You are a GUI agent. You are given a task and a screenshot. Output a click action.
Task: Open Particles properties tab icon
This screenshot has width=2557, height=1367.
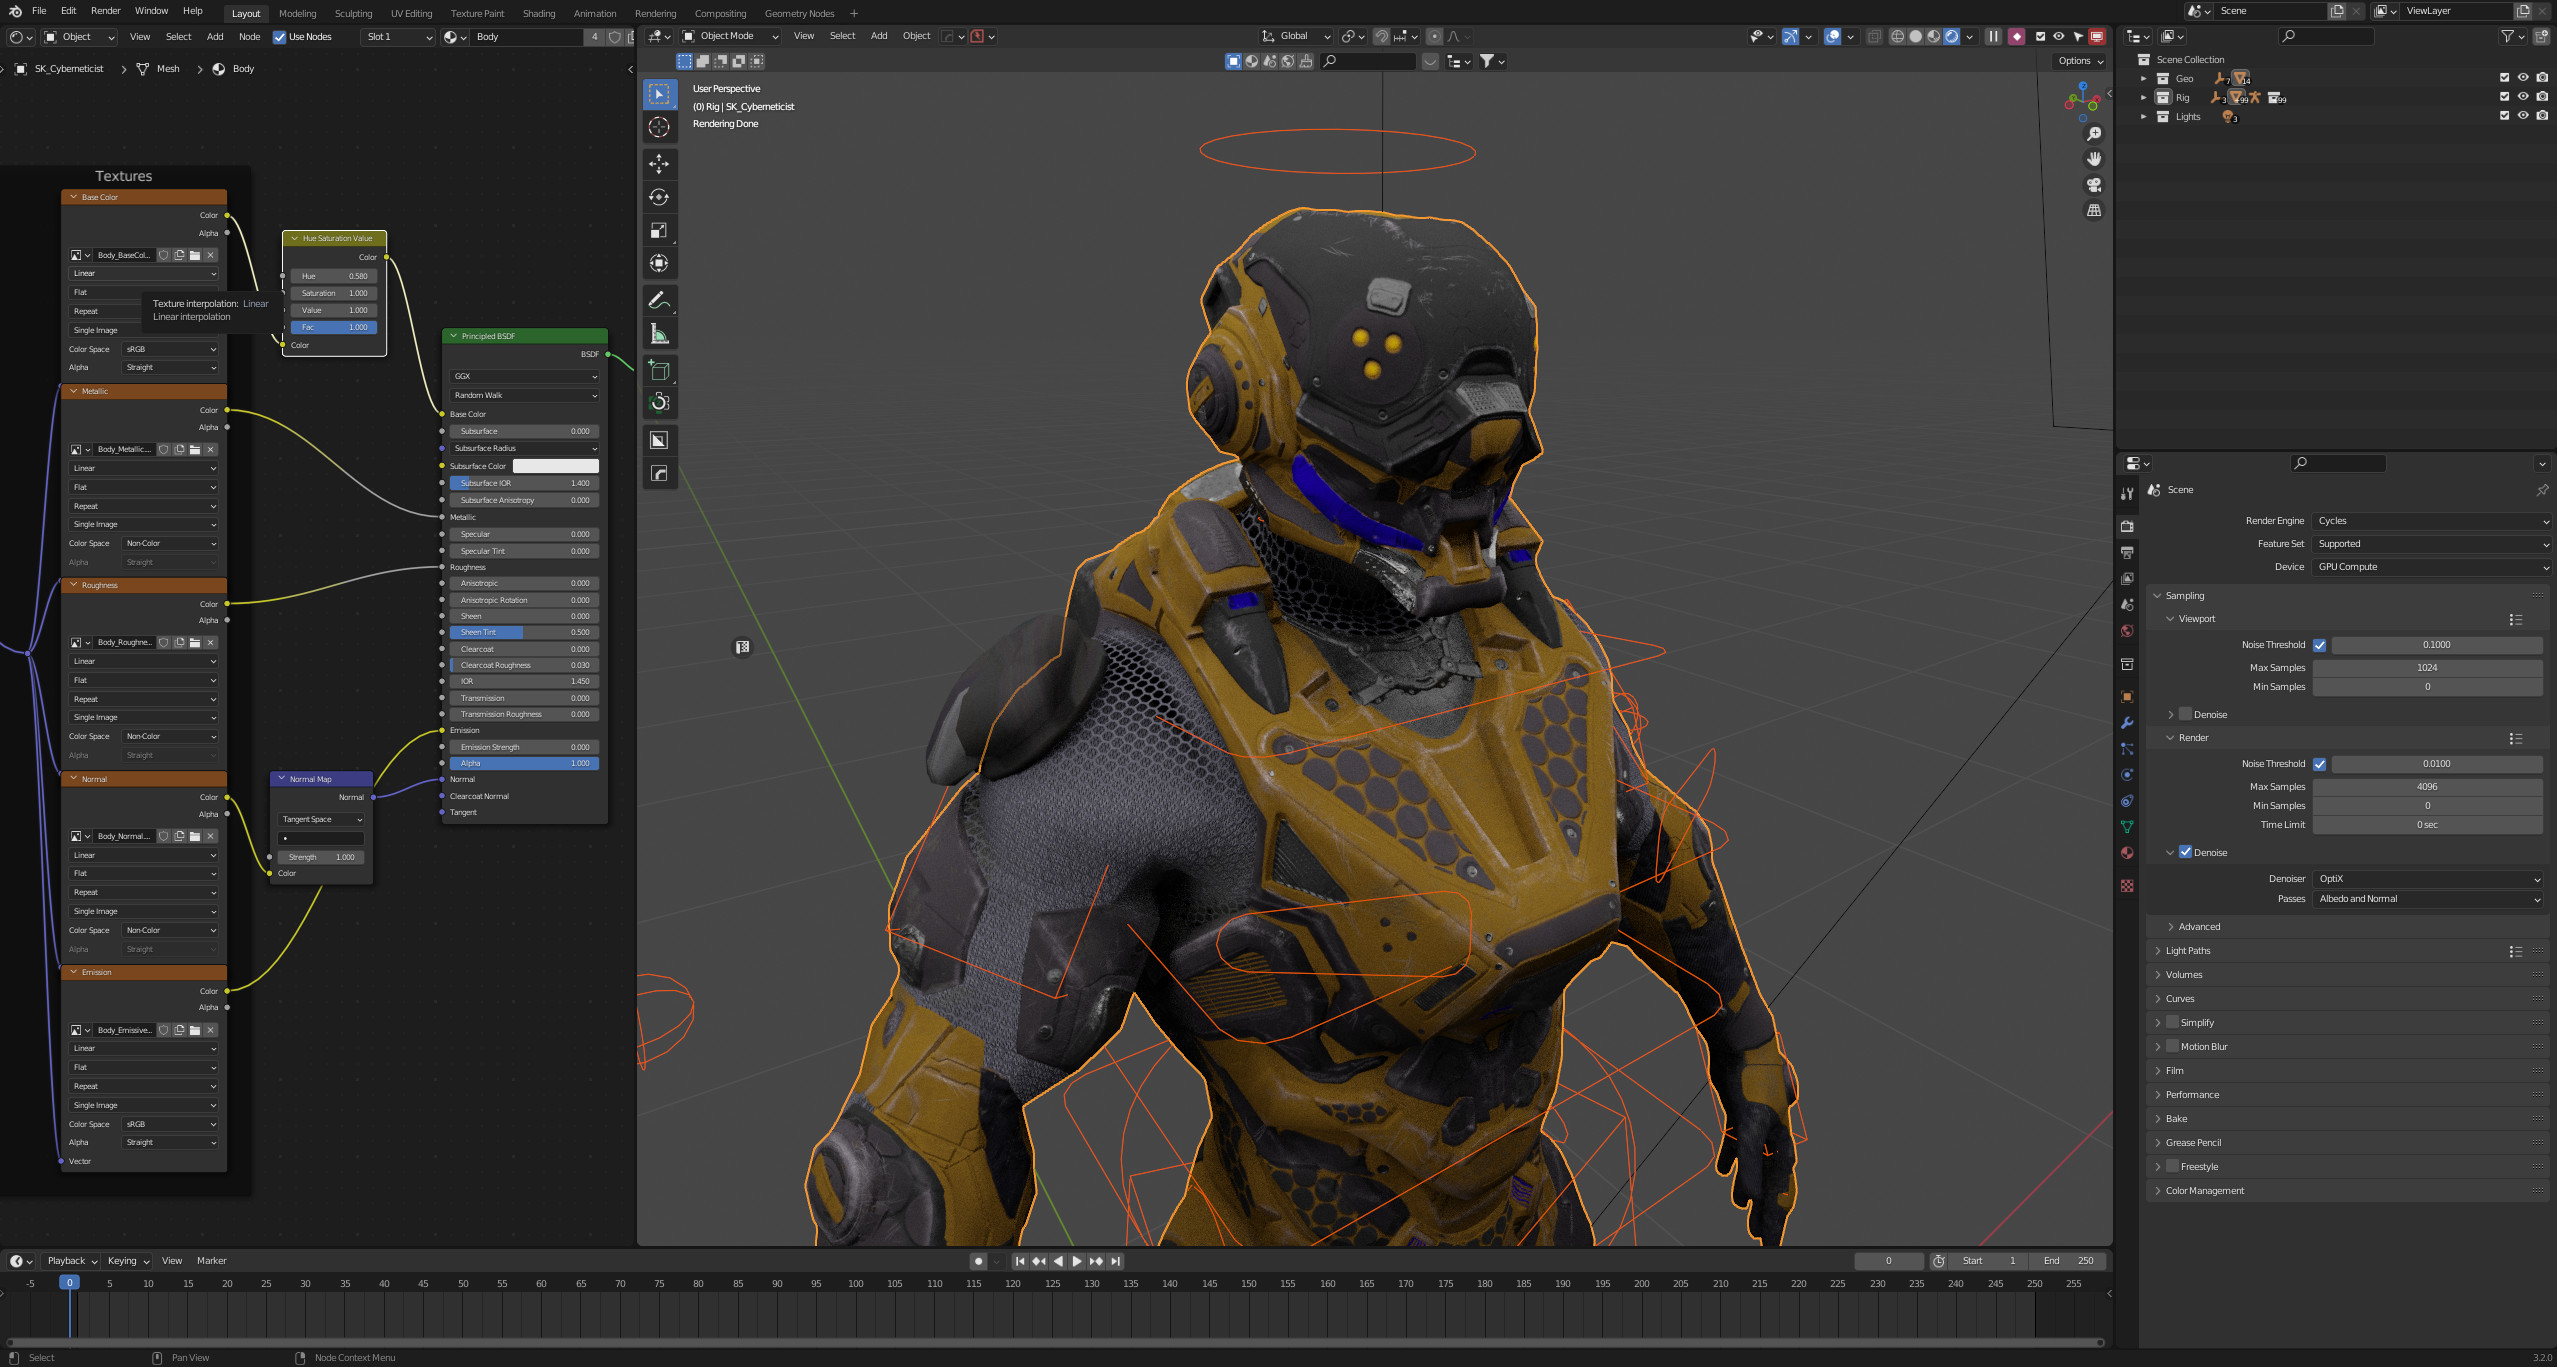tap(2127, 749)
